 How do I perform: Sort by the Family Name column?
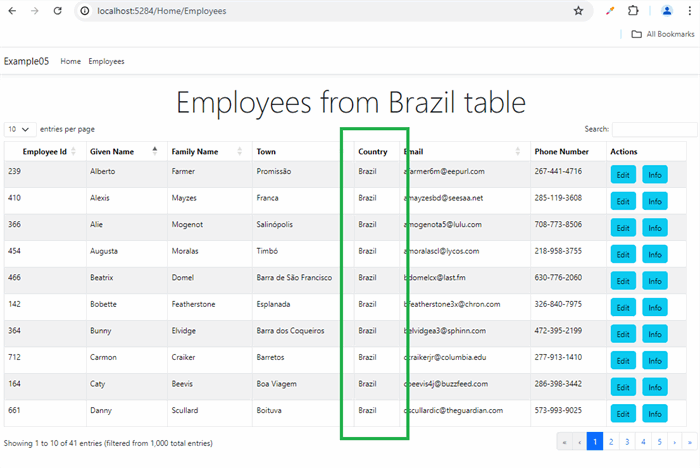point(210,151)
